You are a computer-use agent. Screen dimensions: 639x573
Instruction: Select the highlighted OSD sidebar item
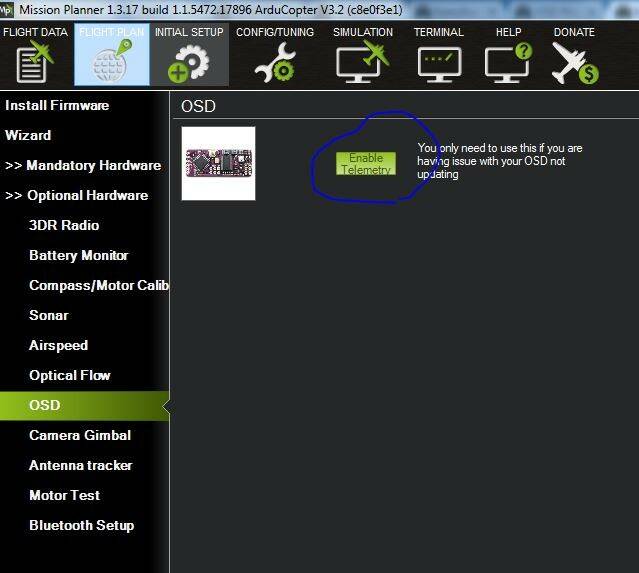click(84, 406)
